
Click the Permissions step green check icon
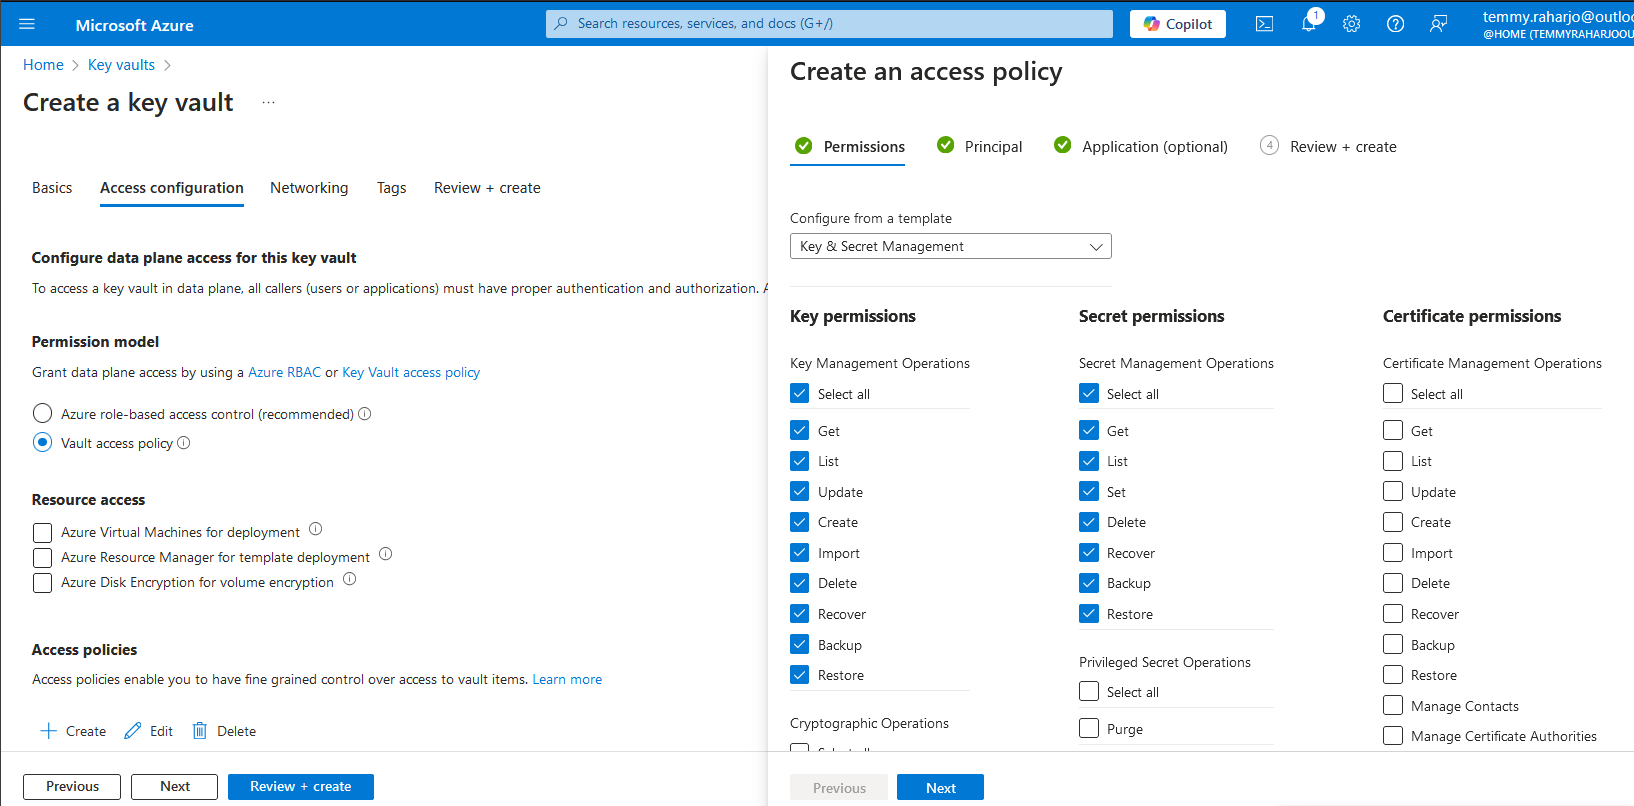coord(803,146)
